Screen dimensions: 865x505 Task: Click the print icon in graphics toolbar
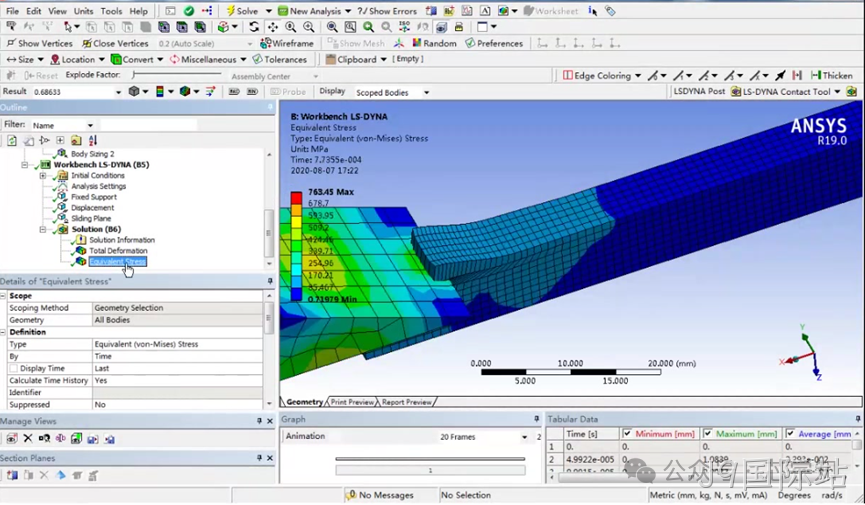458,26
